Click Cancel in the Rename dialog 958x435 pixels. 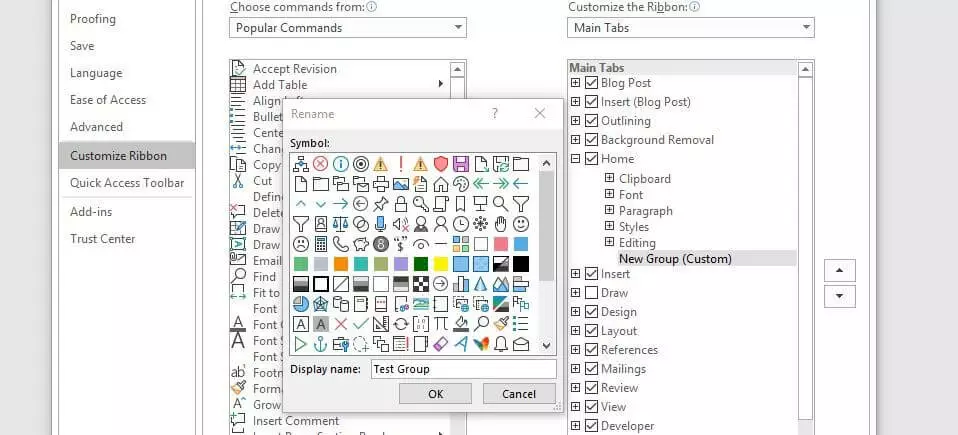point(519,394)
